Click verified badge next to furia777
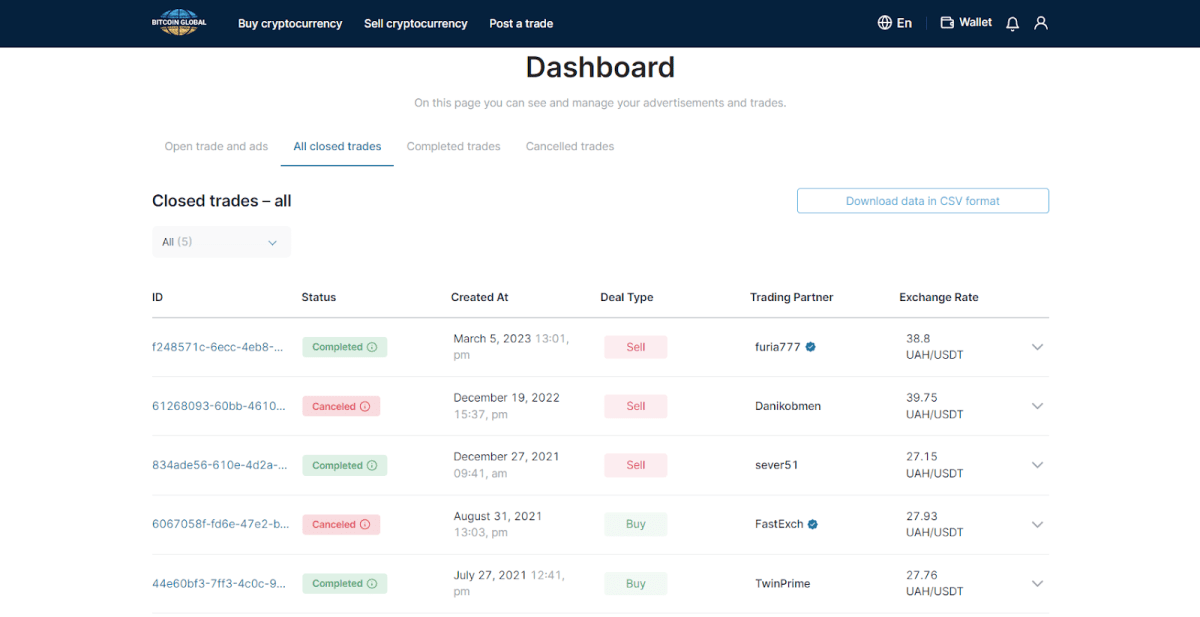 pos(811,347)
